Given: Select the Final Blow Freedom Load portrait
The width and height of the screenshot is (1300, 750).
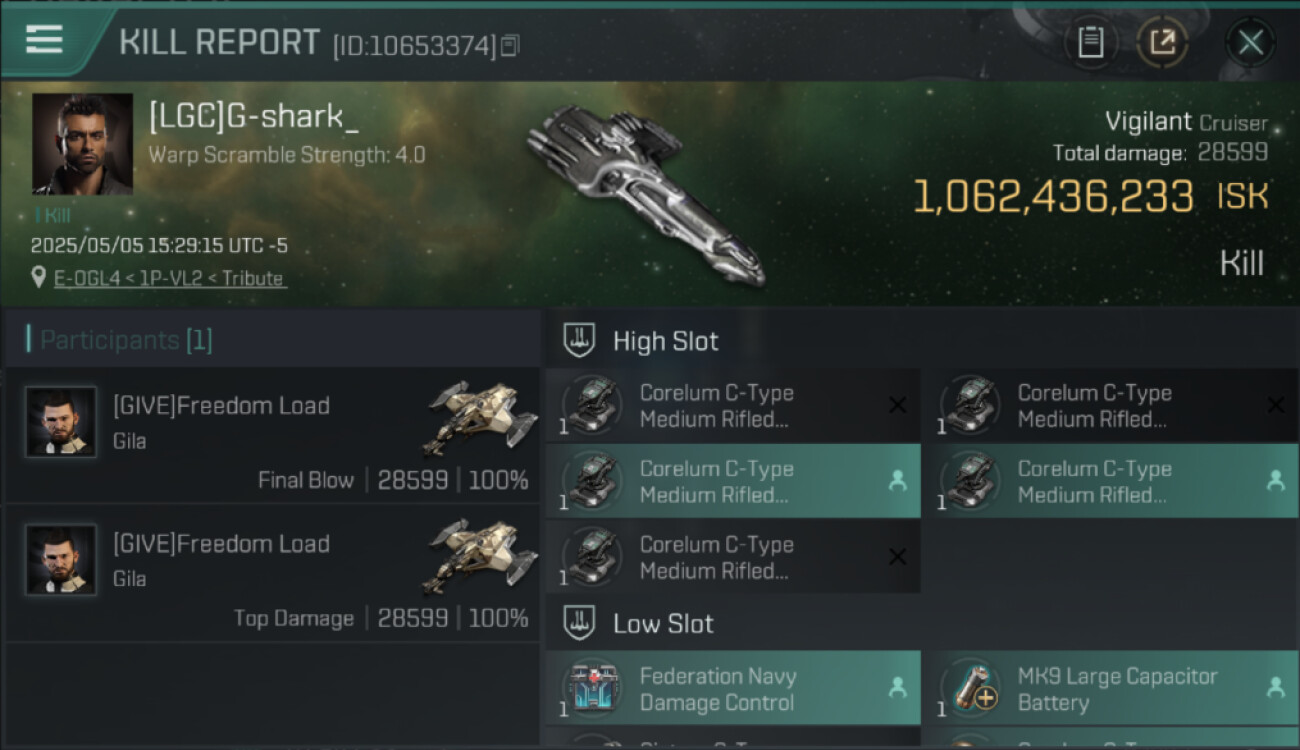Looking at the screenshot, I should click(x=61, y=422).
